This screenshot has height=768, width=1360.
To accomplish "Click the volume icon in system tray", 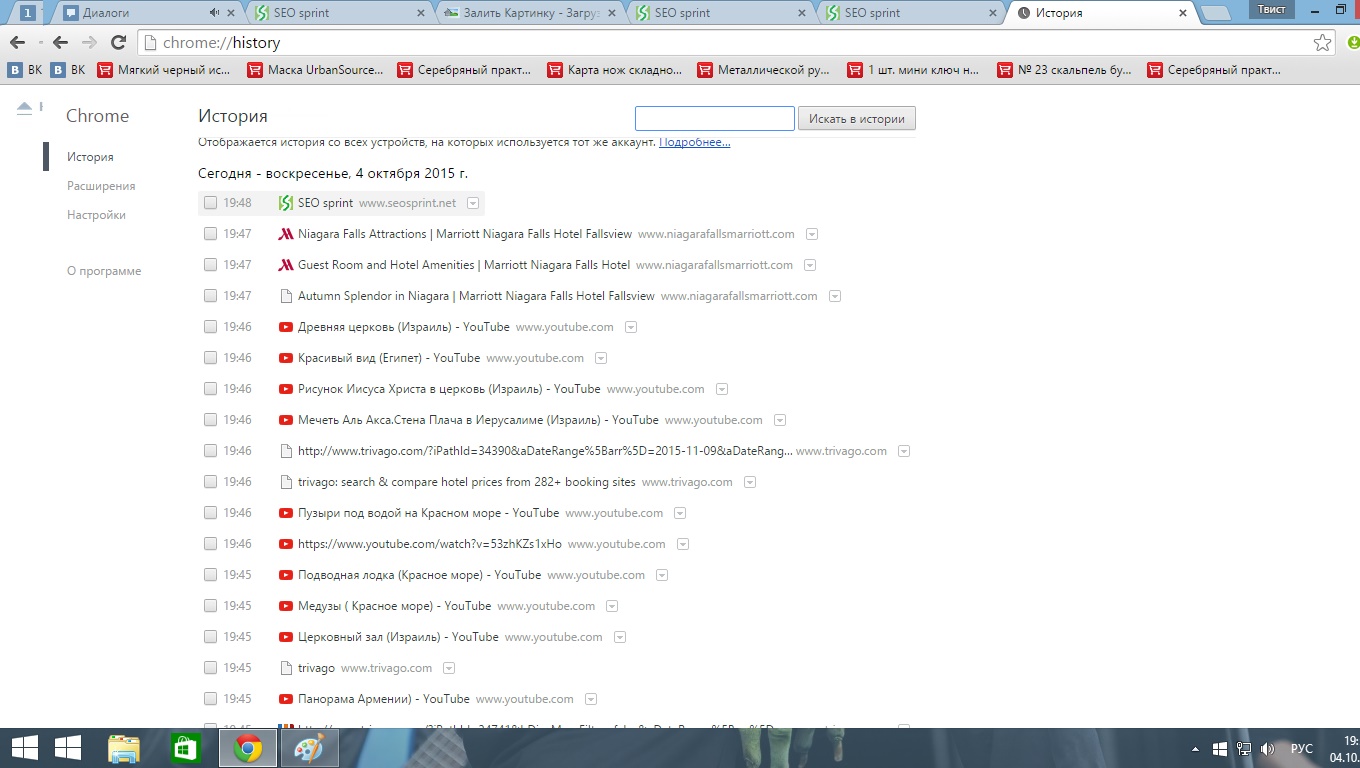I will [1267, 748].
